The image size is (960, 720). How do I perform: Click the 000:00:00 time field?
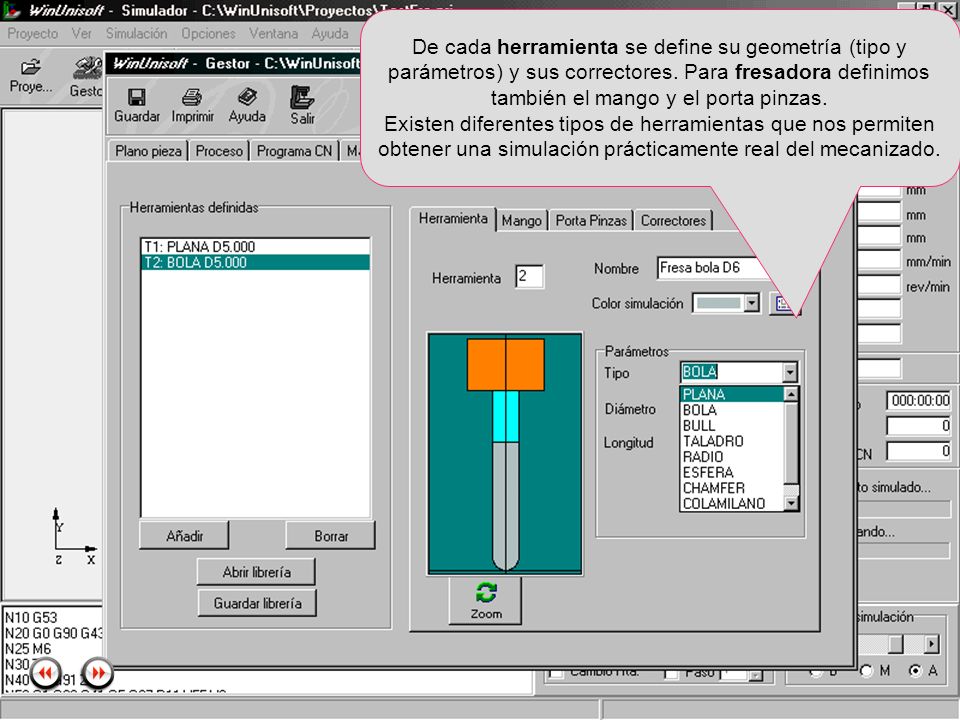tap(919, 400)
